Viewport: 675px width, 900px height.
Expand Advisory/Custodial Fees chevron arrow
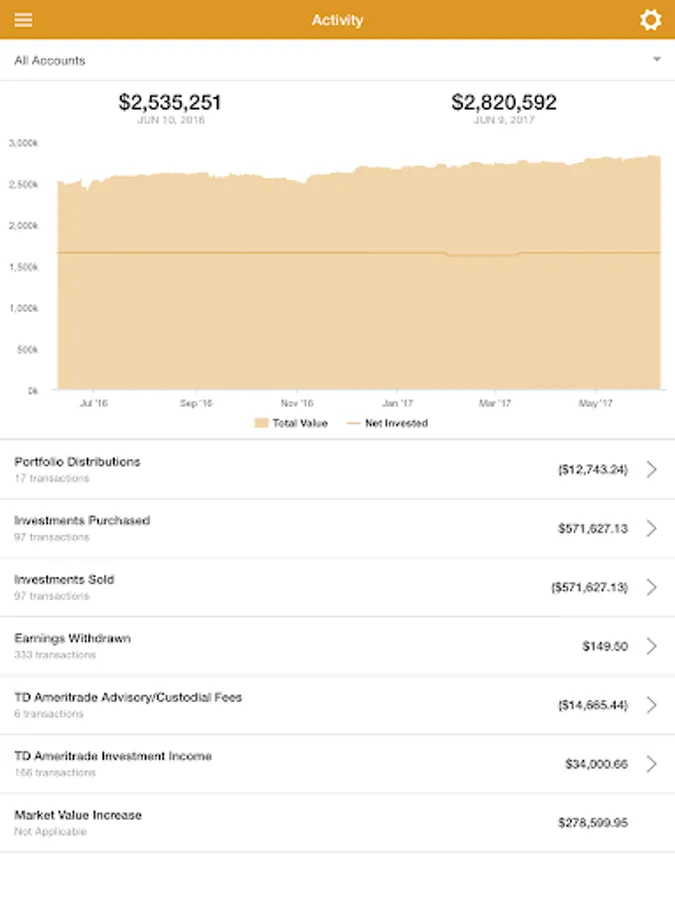(x=652, y=705)
